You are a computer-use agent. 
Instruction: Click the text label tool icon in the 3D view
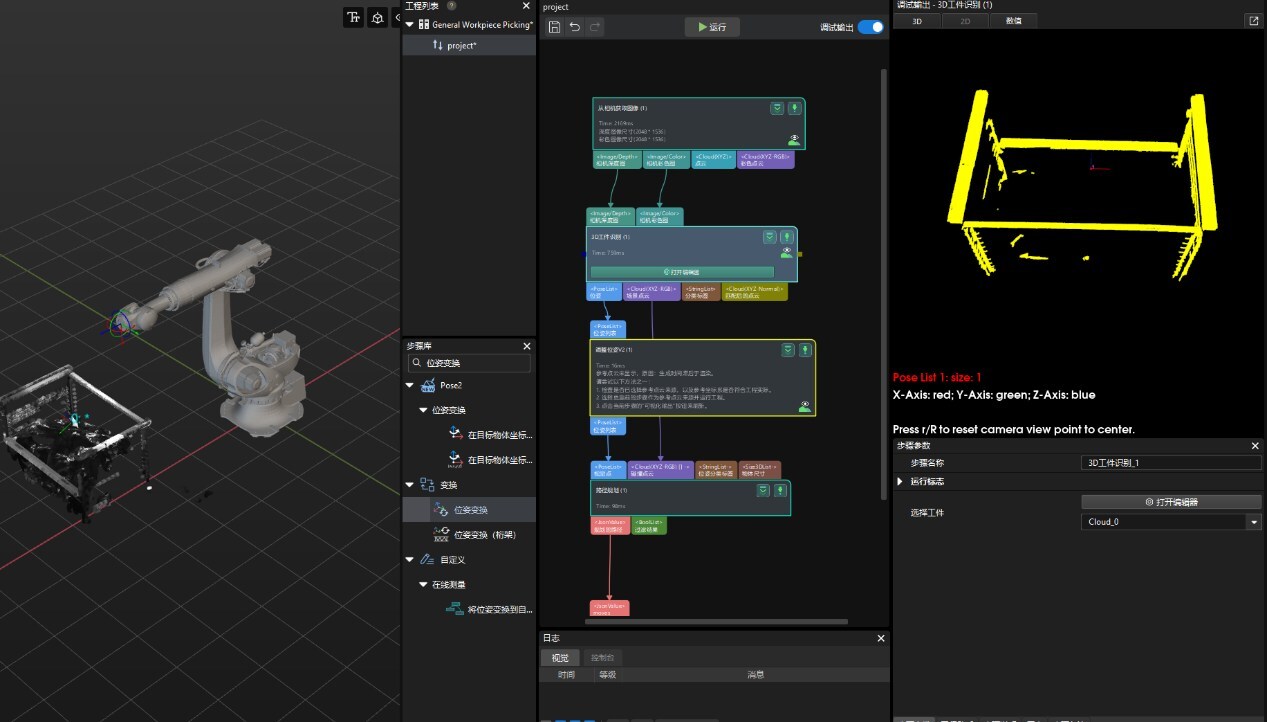coord(353,18)
